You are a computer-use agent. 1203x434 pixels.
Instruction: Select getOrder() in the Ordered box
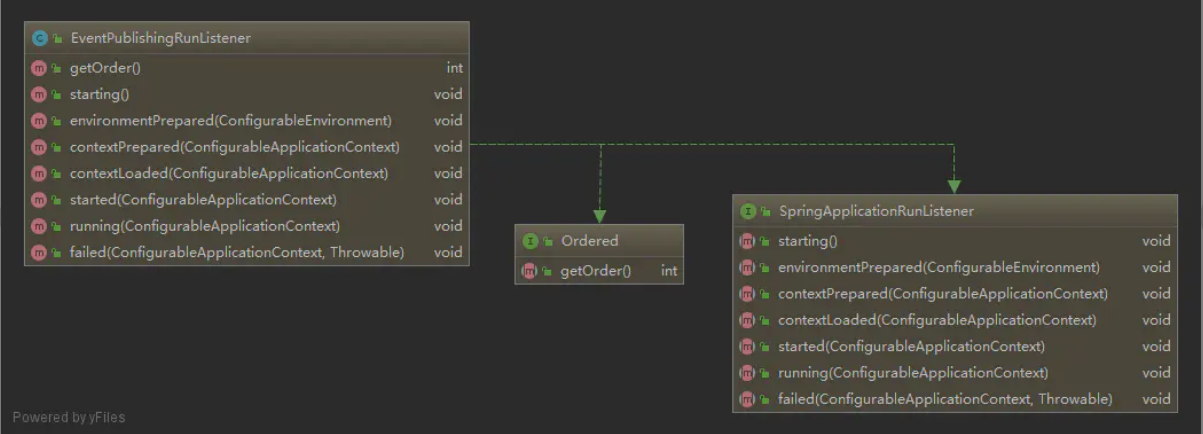pos(596,270)
